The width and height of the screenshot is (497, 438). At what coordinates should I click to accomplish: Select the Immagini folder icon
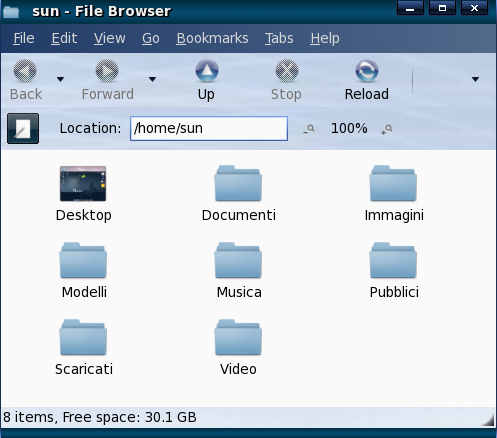pyautogui.click(x=393, y=183)
